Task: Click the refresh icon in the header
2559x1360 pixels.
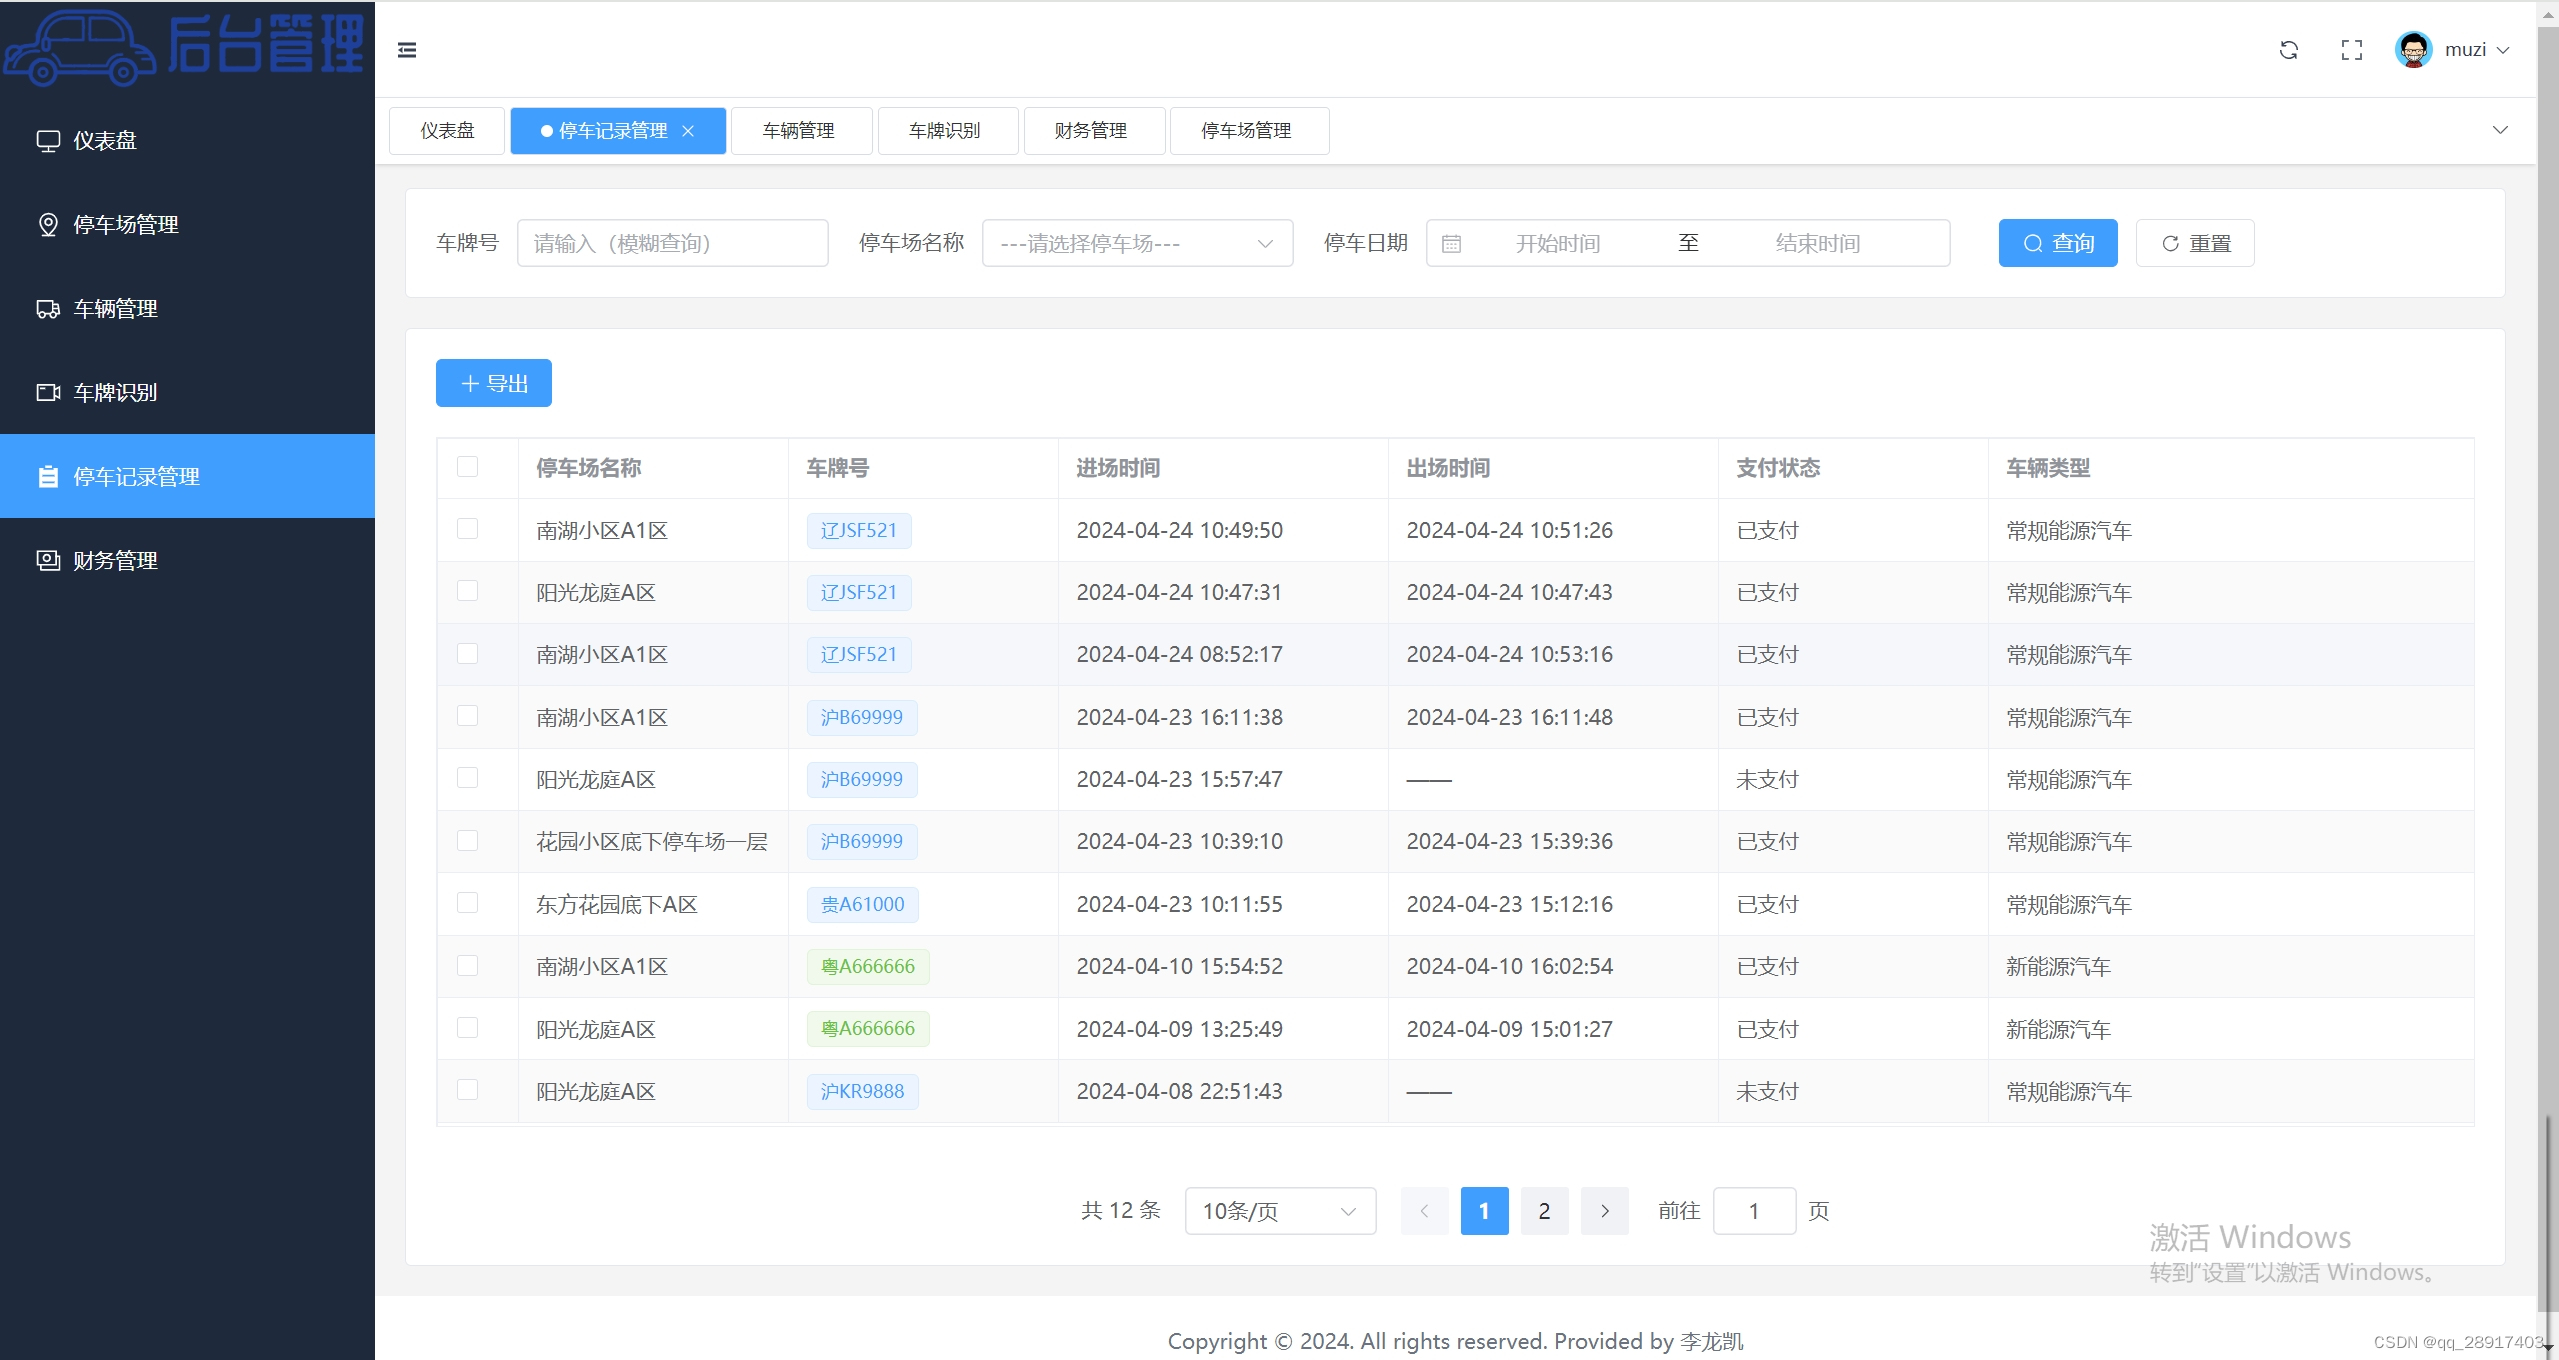Action: 2288,50
